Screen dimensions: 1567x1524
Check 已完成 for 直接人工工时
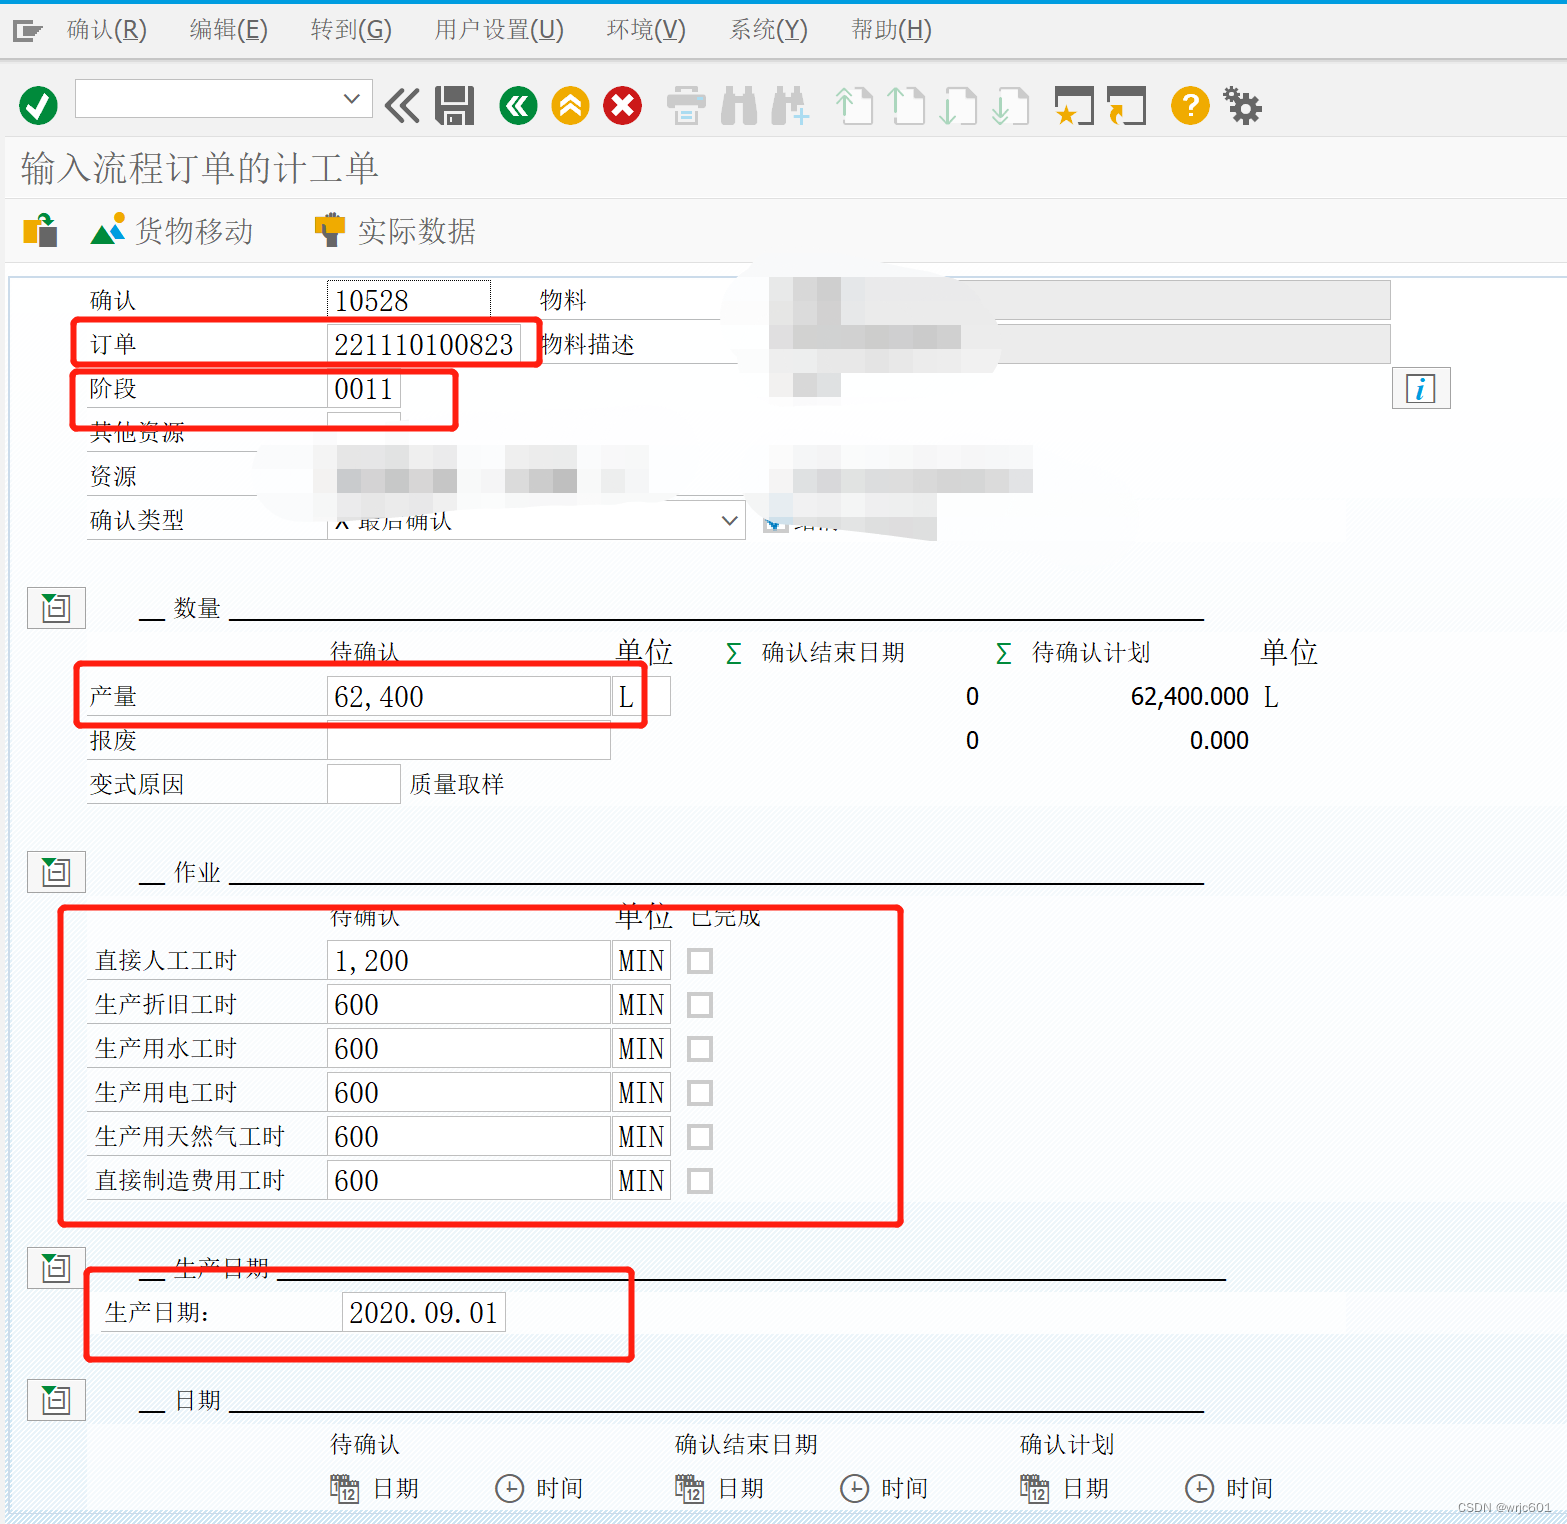(699, 960)
